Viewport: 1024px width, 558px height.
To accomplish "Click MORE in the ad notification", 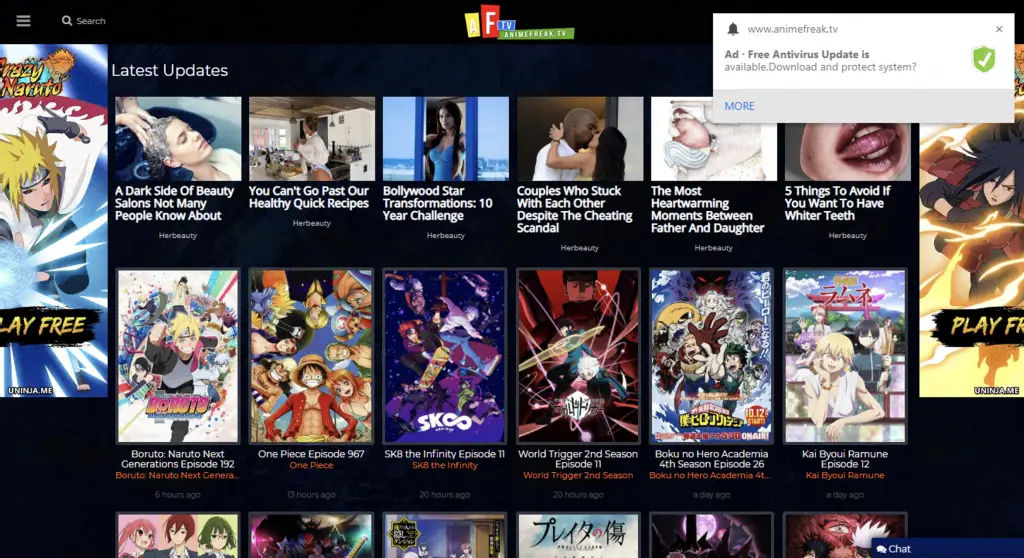I will click(739, 106).
